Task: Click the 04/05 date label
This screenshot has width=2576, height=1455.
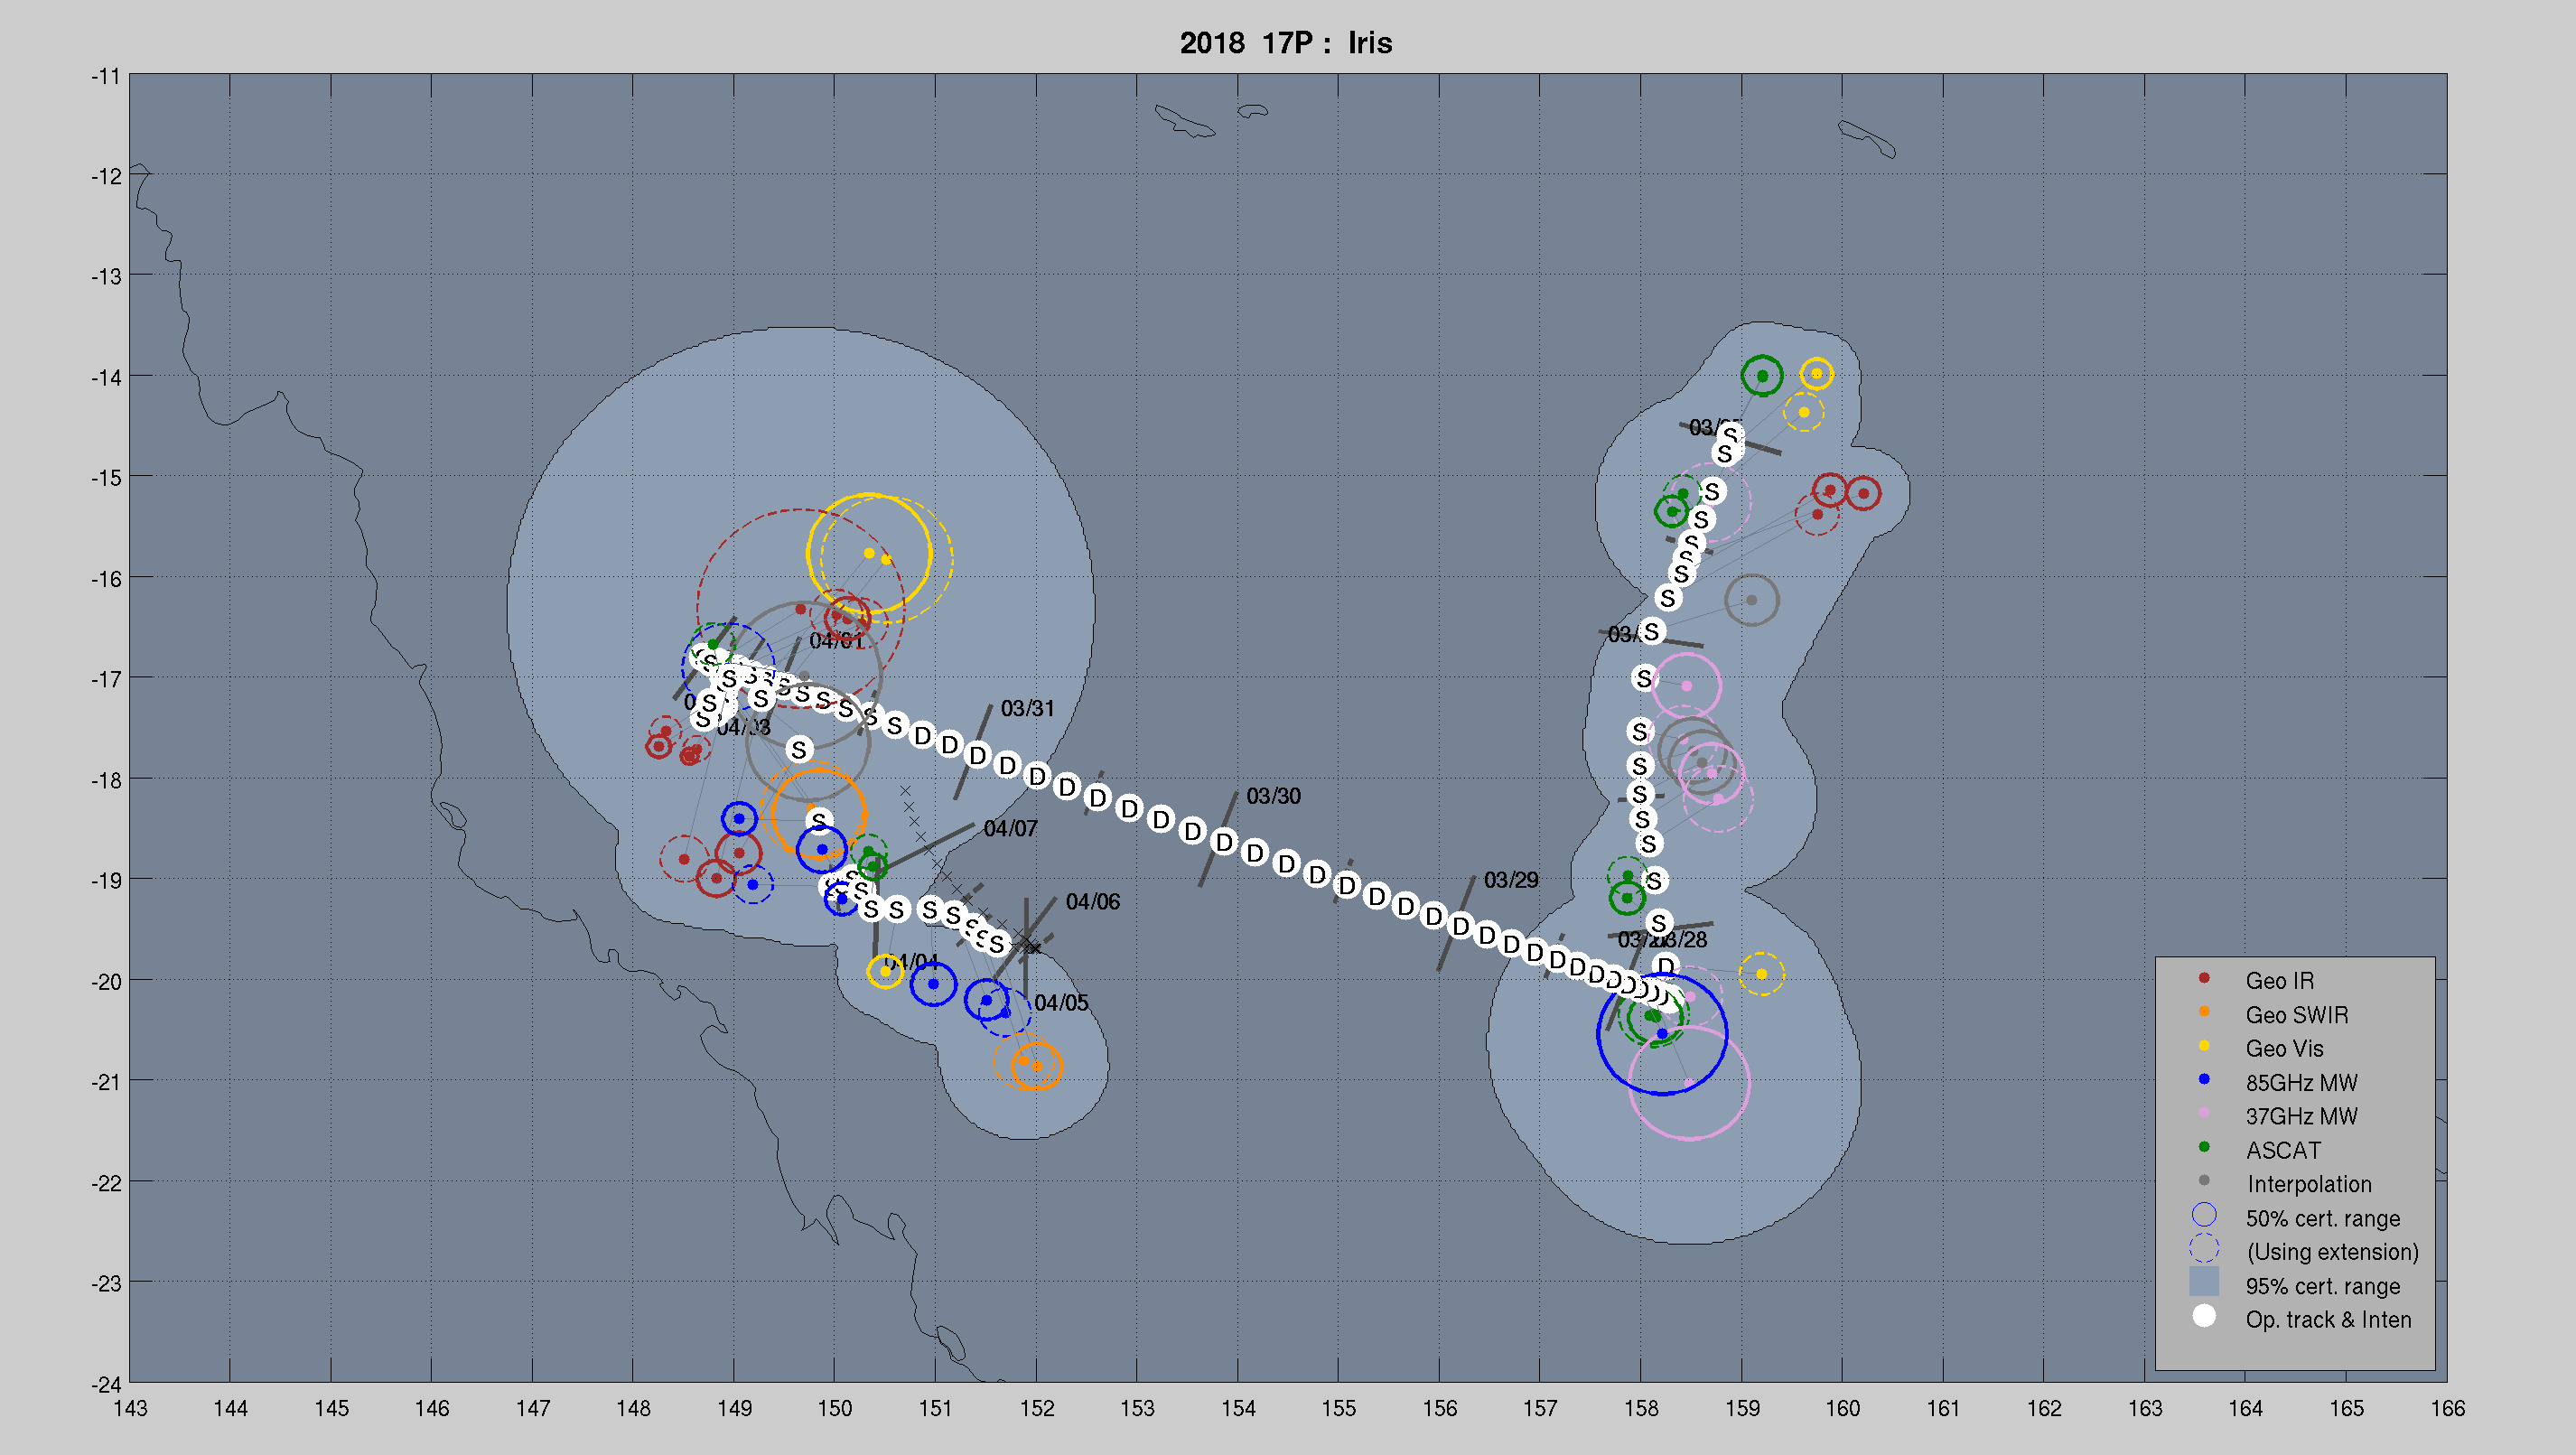Action: (1061, 1002)
